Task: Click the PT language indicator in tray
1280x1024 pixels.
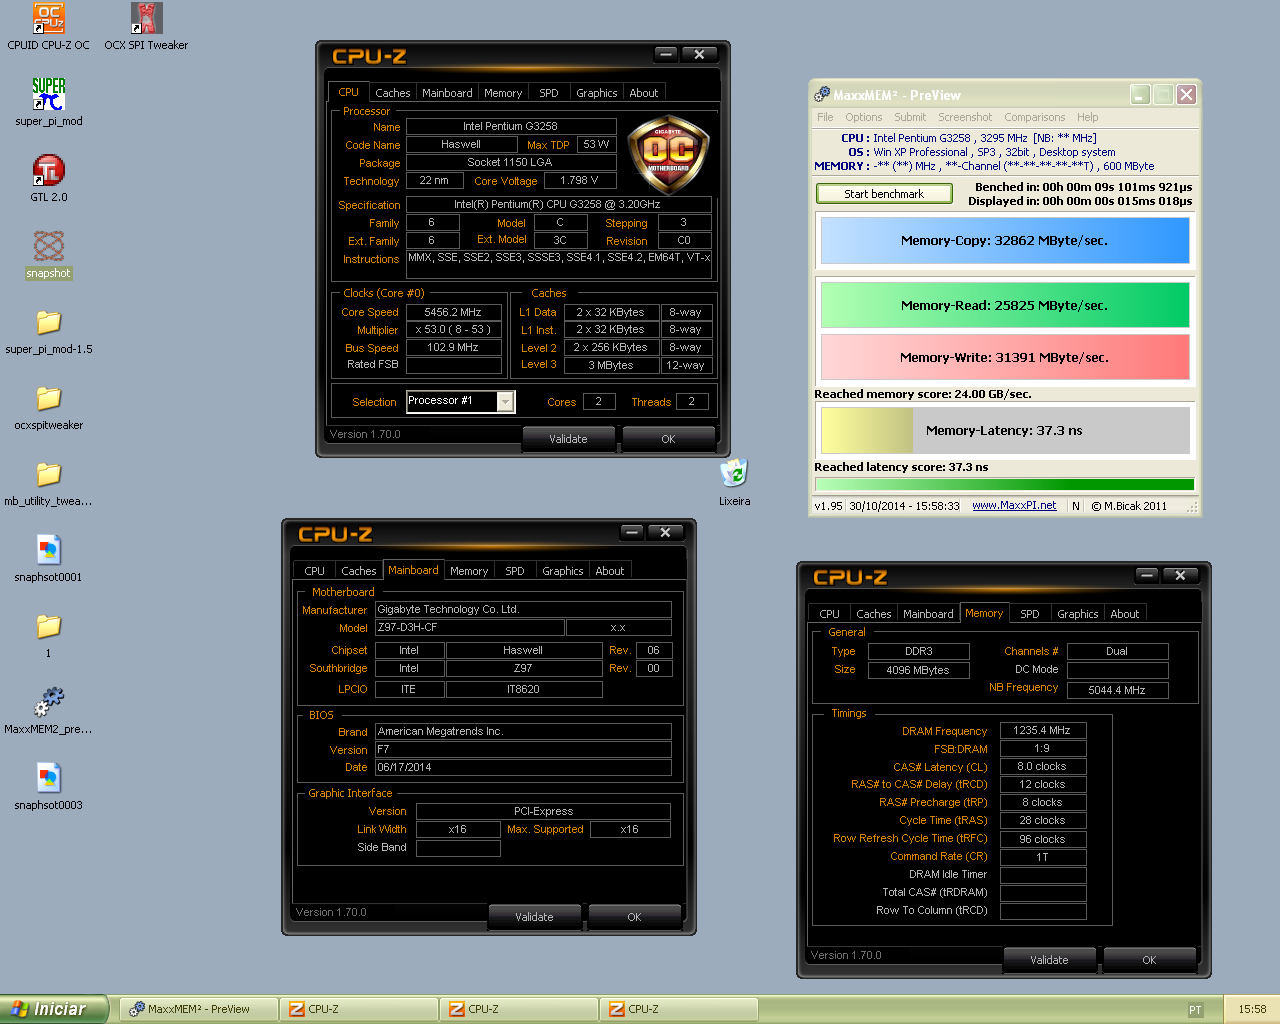Action: coord(1195,1009)
